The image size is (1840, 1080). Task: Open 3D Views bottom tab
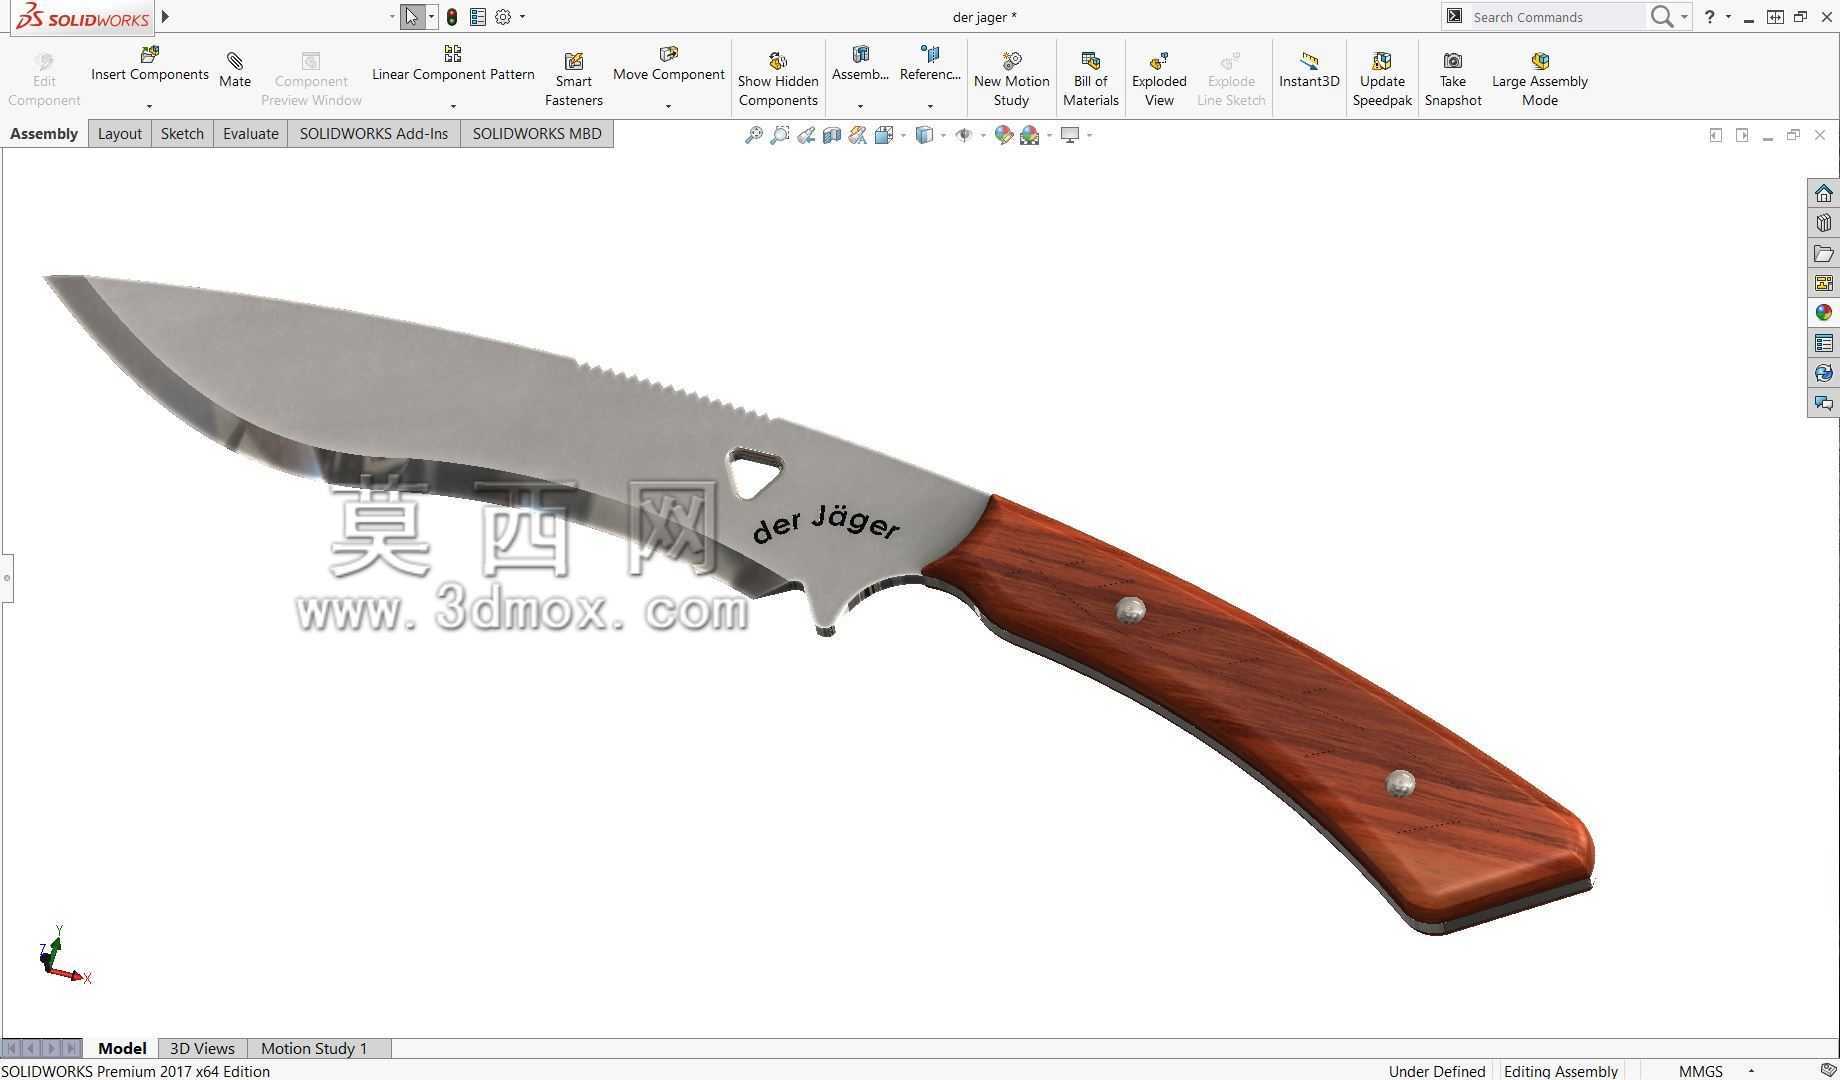tap(202, 1048)
